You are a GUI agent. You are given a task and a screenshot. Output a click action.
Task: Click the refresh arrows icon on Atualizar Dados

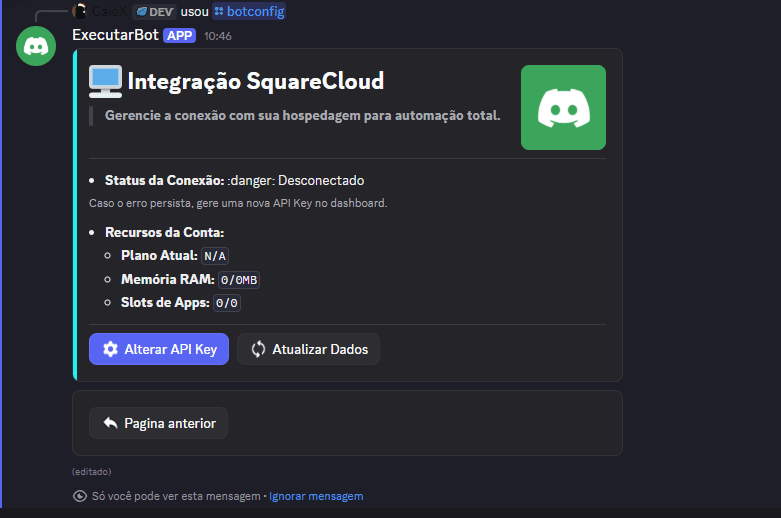[x=259, y=349]
